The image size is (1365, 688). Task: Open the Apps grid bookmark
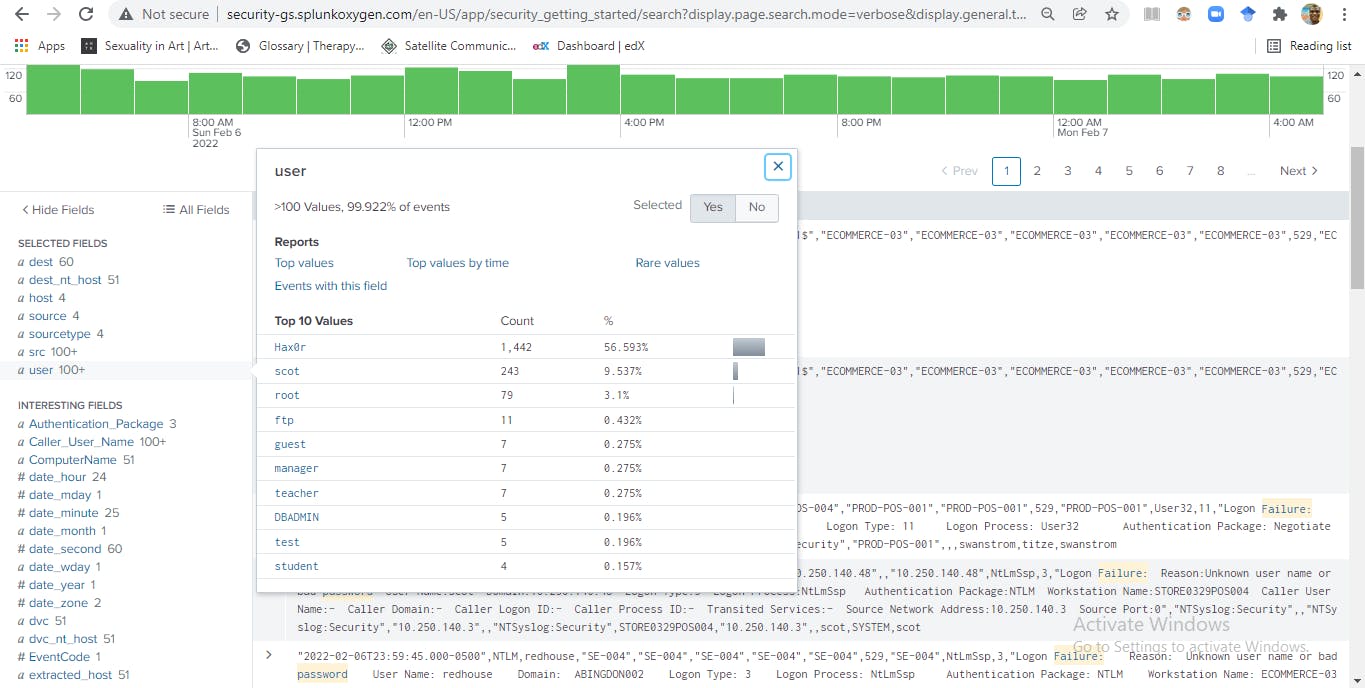click(x=40, y=46)
